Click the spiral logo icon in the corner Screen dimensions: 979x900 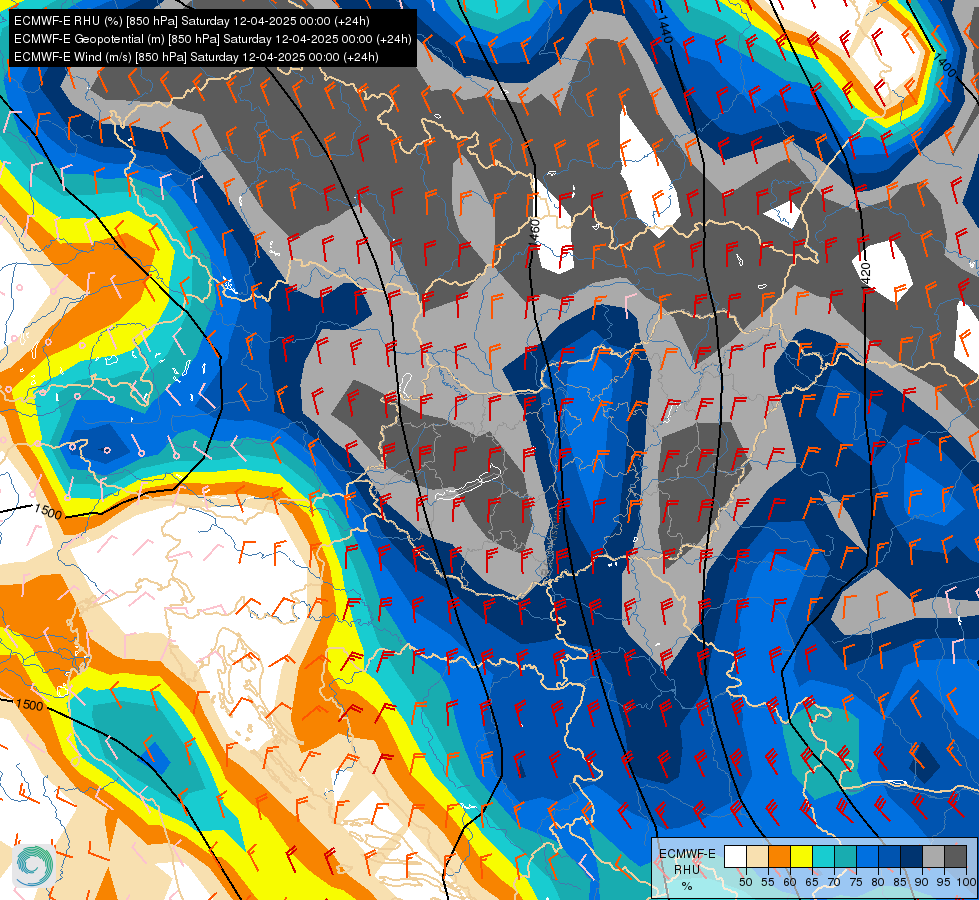point(33,864)
